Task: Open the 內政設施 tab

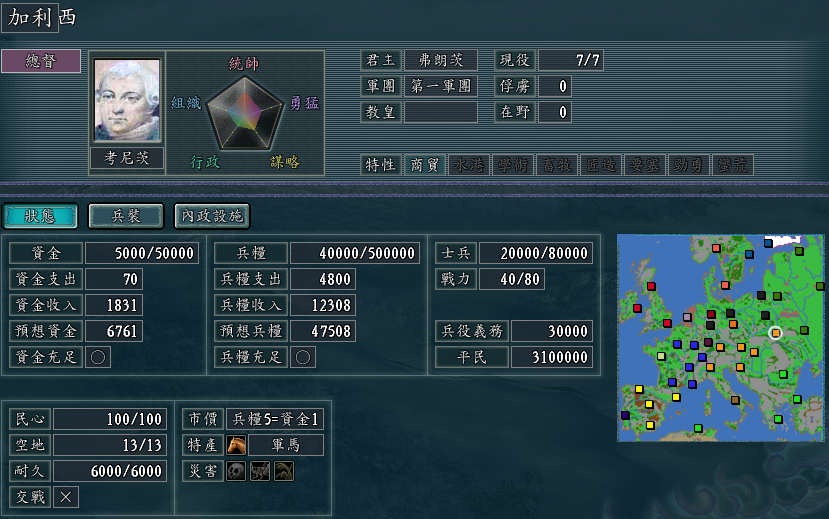Action: (x=212, y=216)
